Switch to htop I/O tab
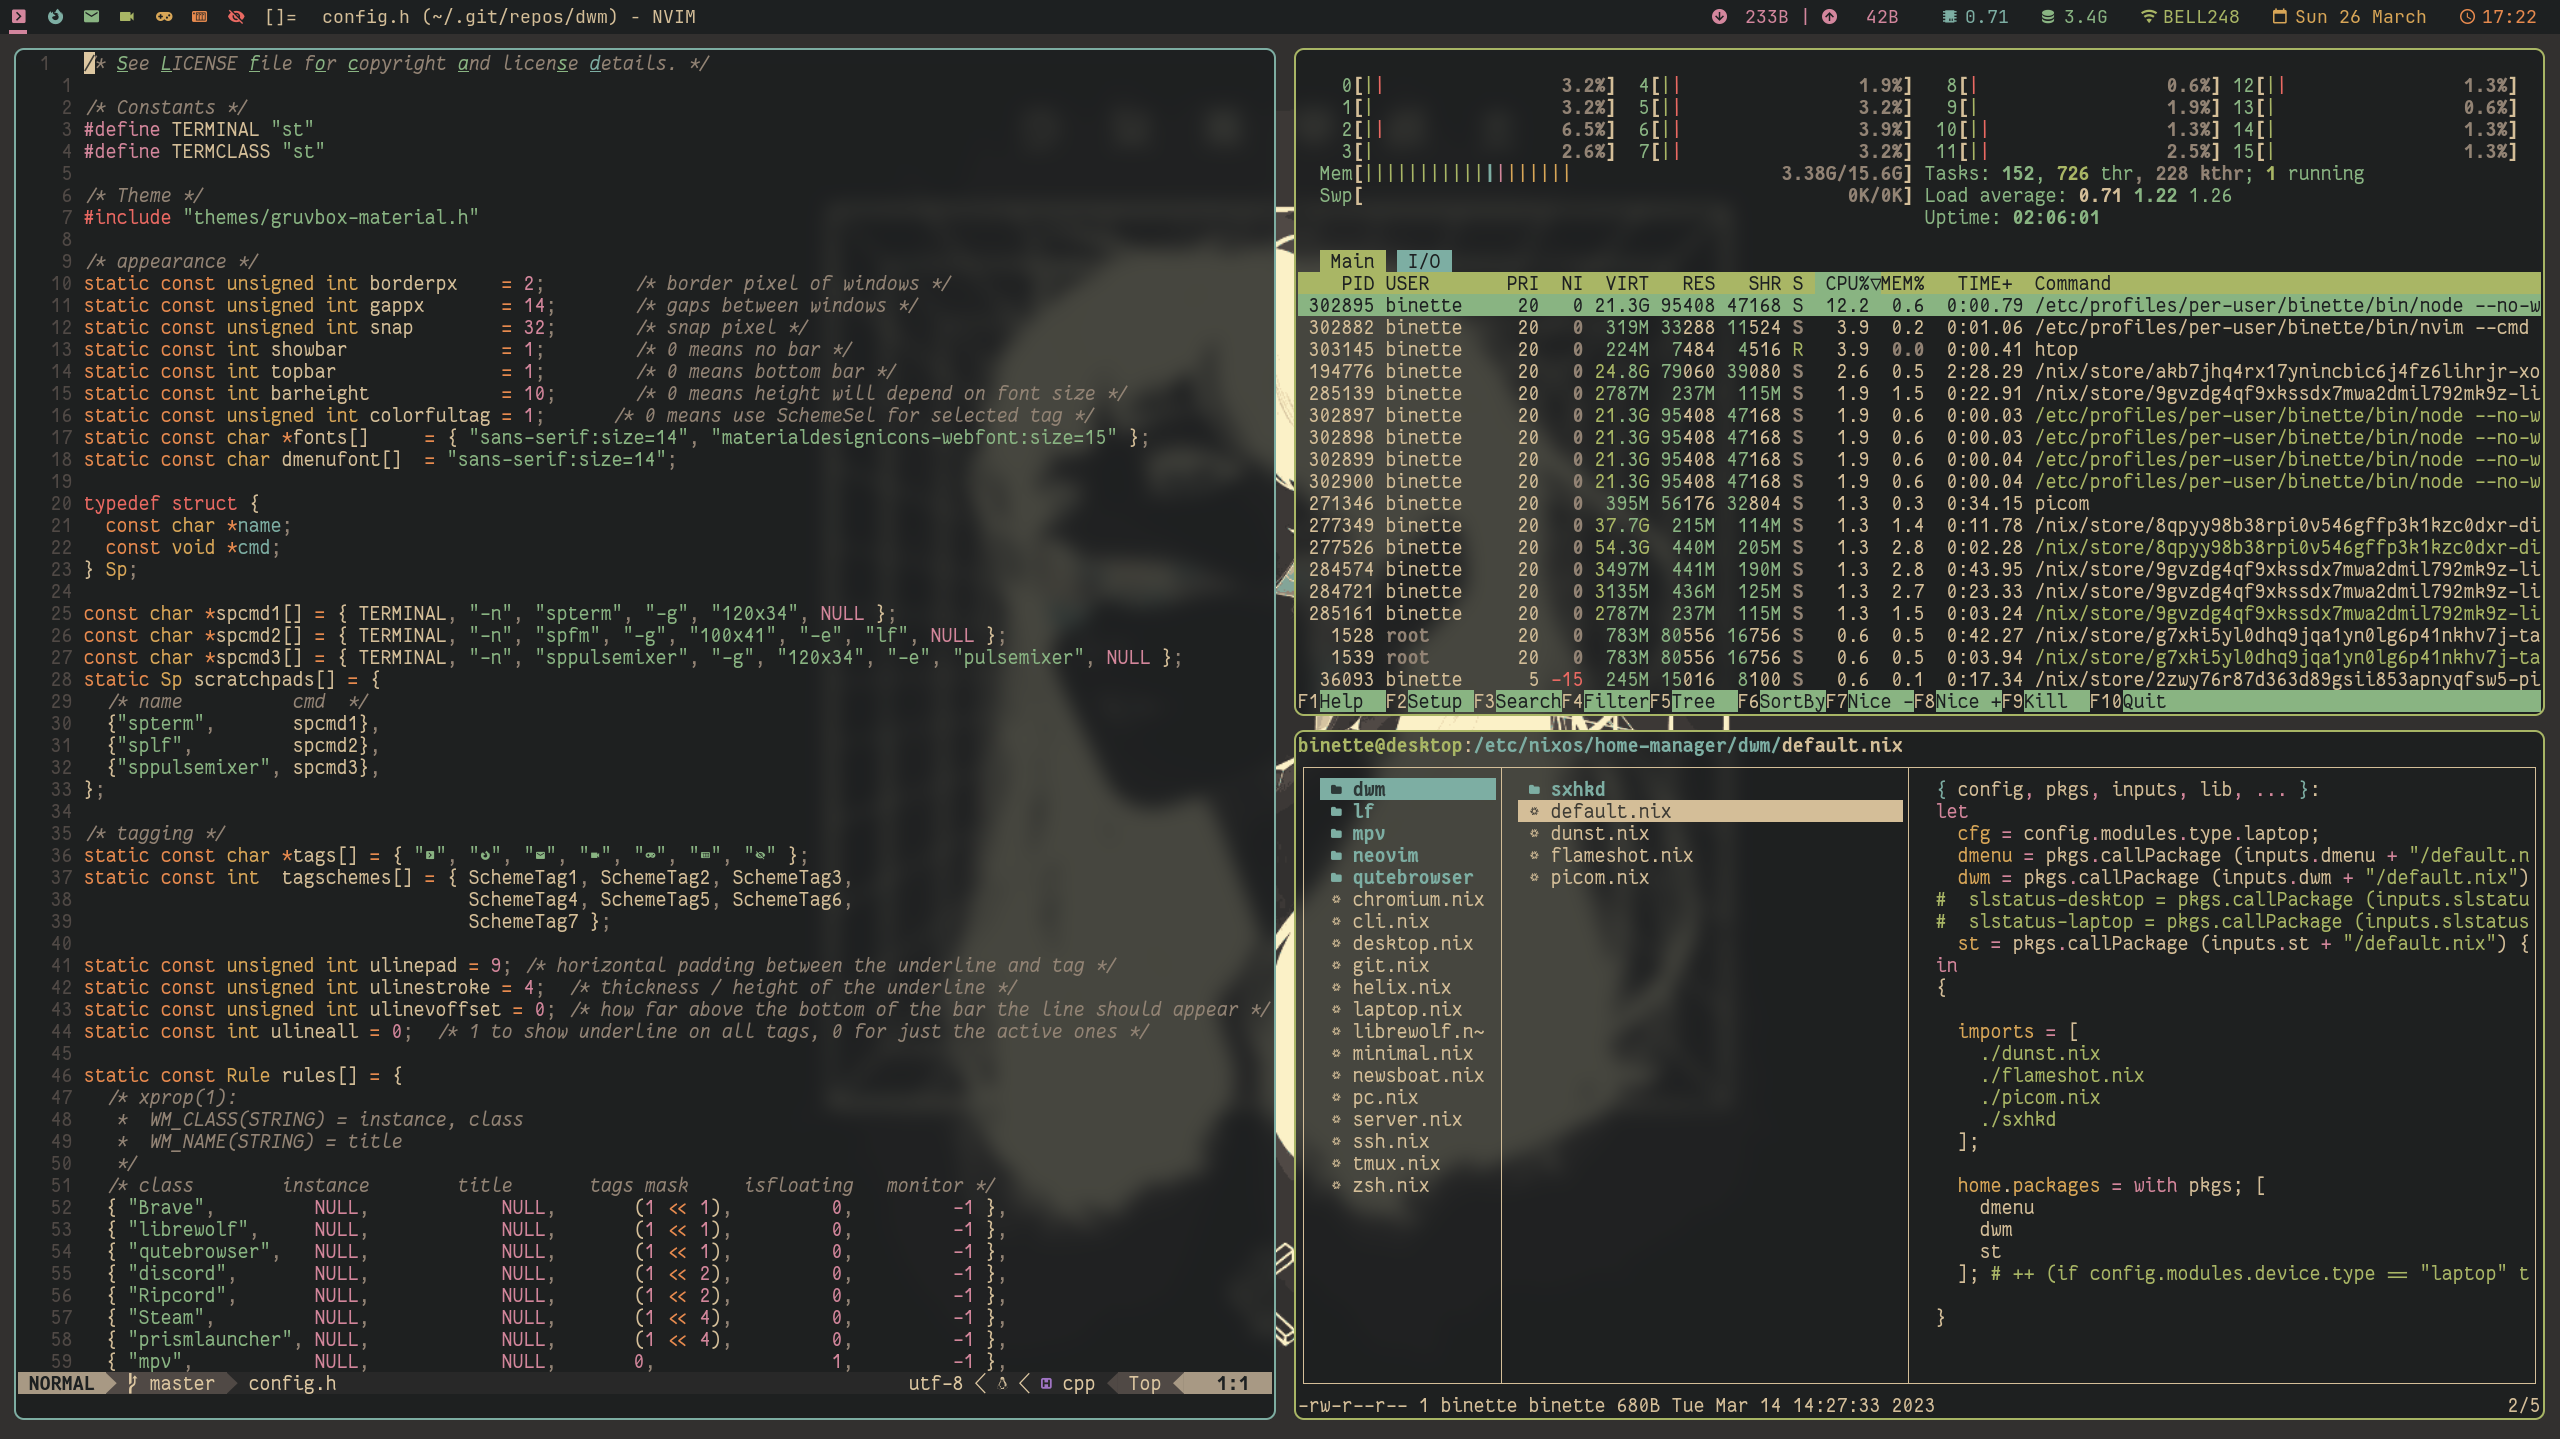 click(x=1423, y=262)
